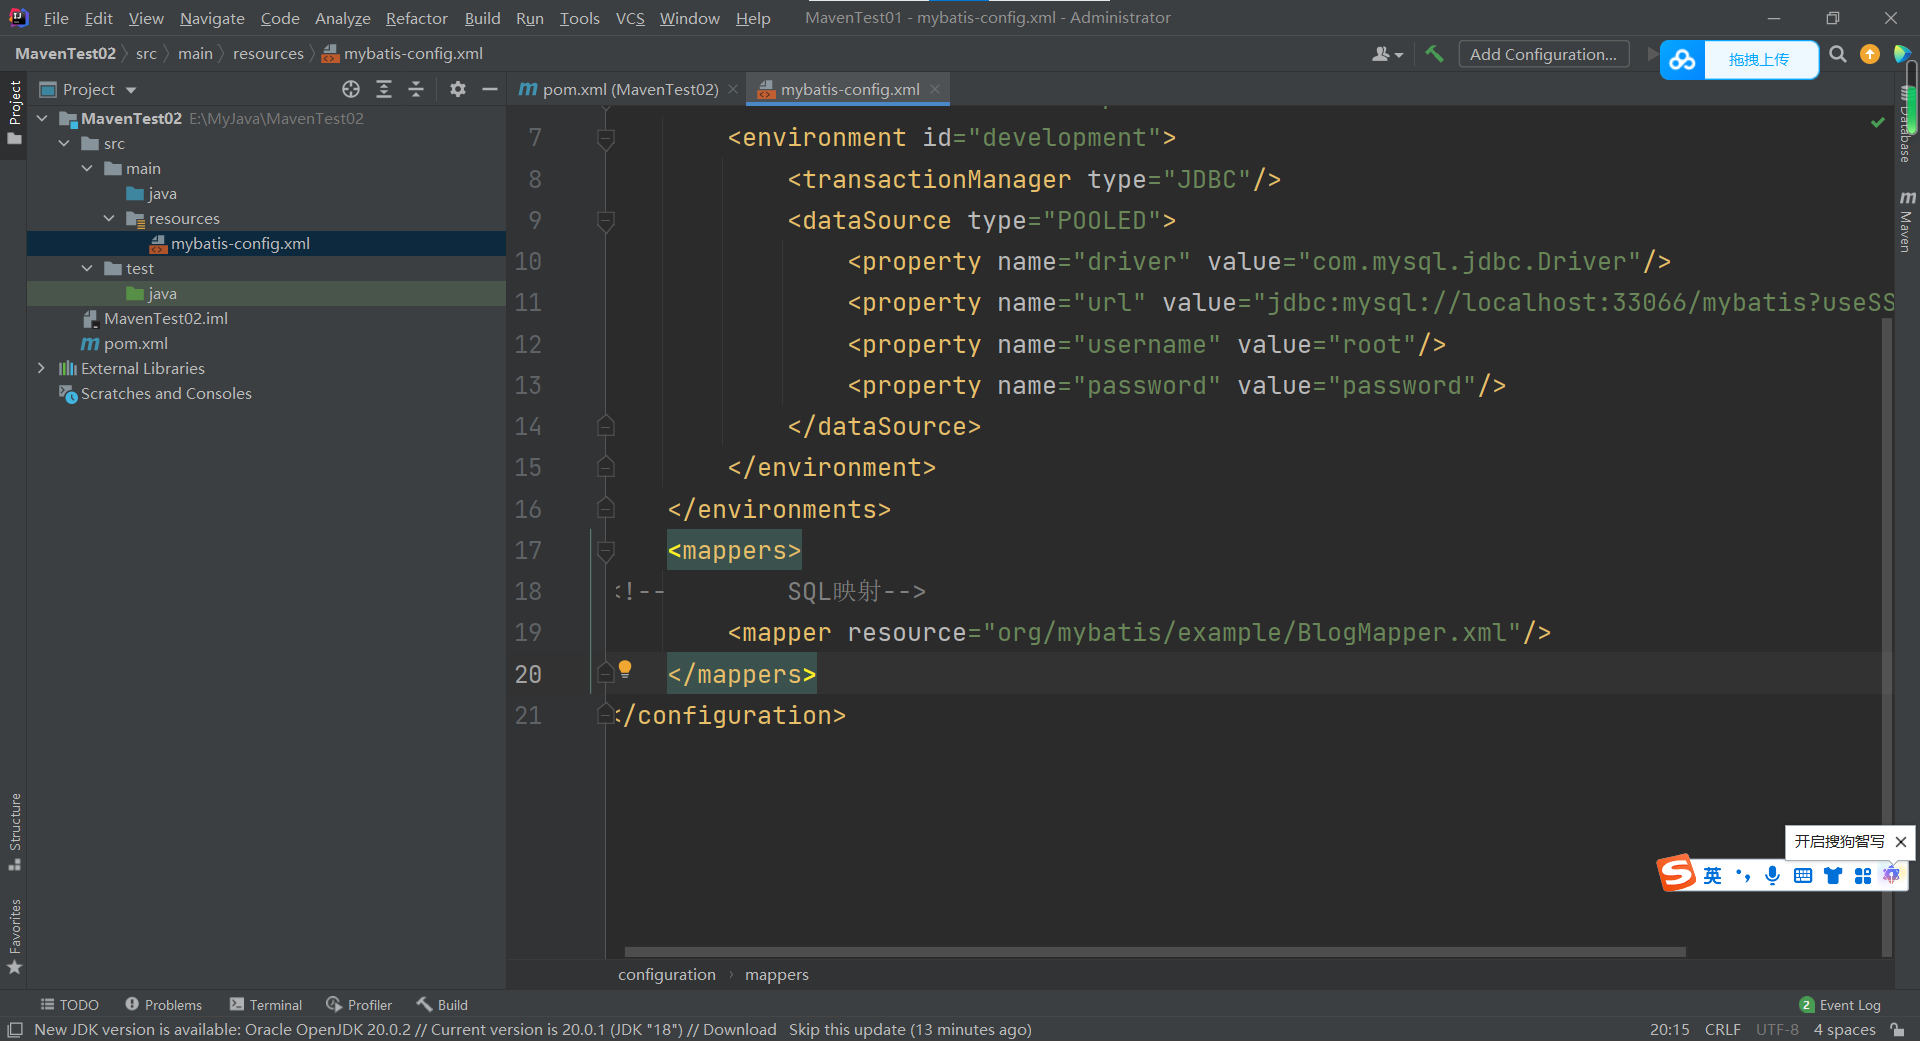Click the inspection green checkmark indicator
The width and height of the screenshot is (1920, 1041).
click(1877, 122)
